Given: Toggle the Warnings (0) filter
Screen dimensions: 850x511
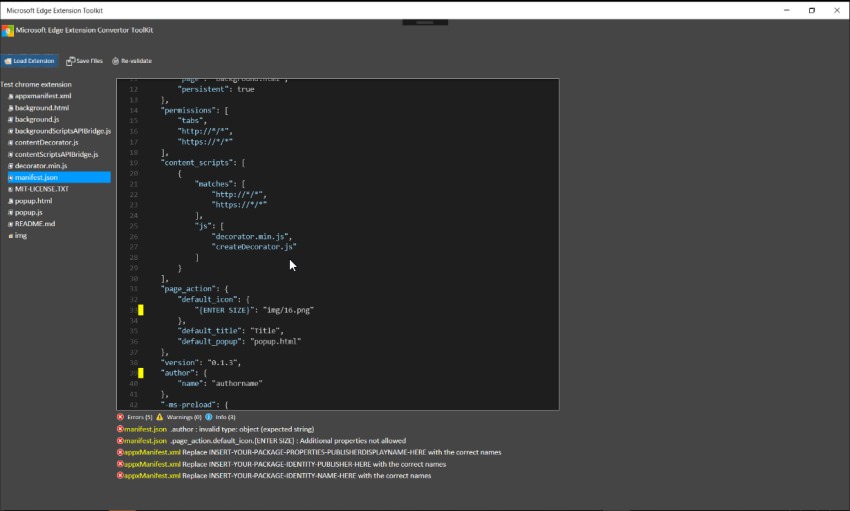Looking at the screenshot, I should 179,417.
